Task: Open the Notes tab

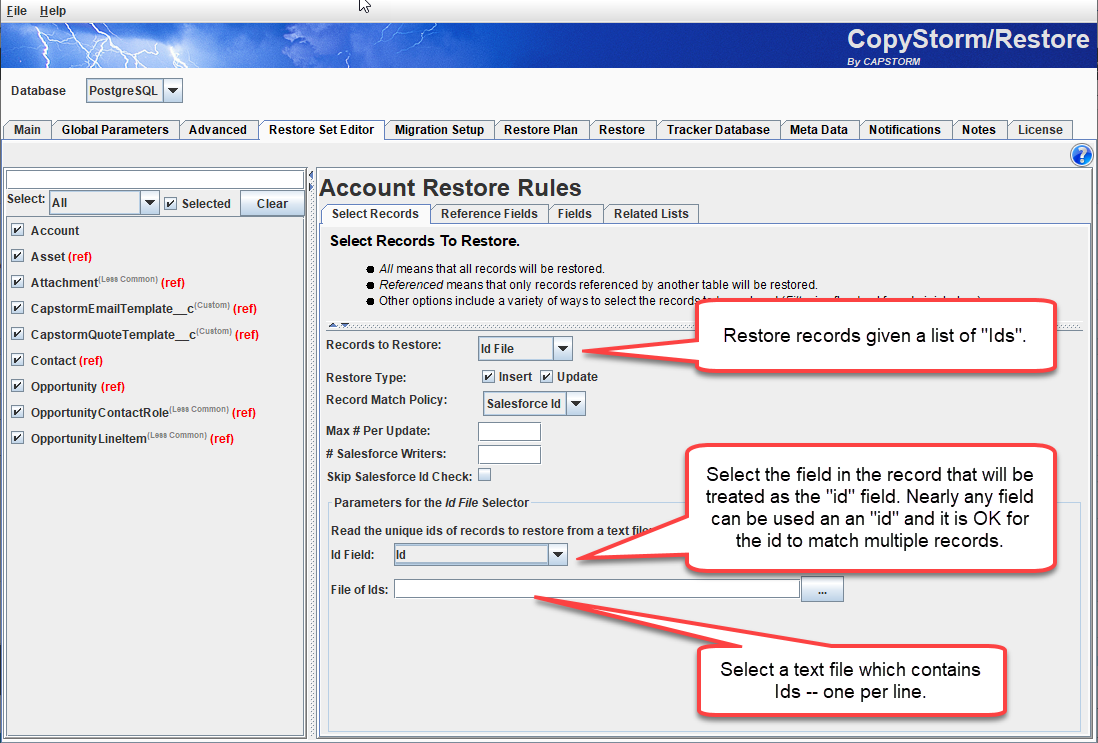Action: (978, 130)
